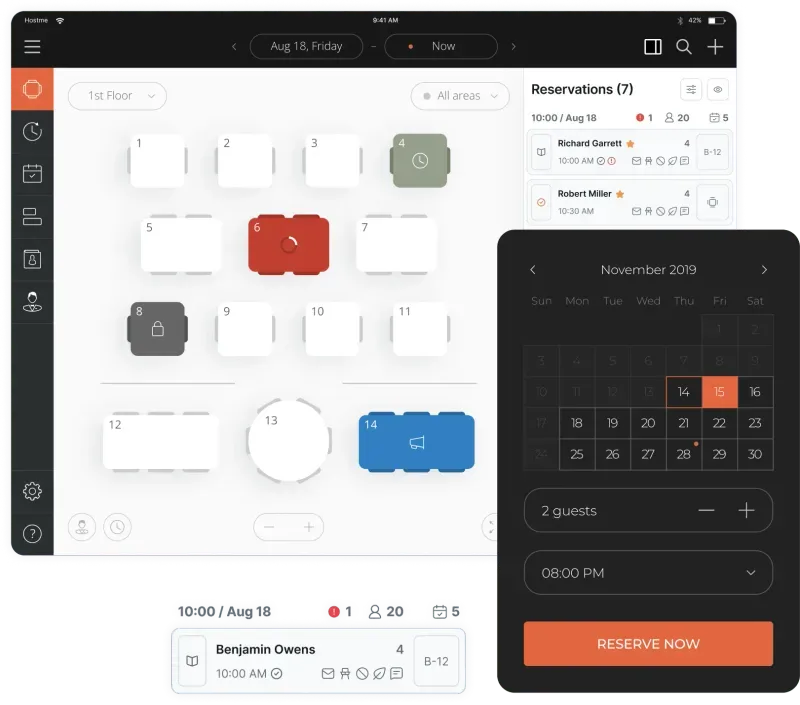The height and width of the screenshot is (705, 800).
Task: Select November 28 in calendar
Action: [x=684, y=454]
